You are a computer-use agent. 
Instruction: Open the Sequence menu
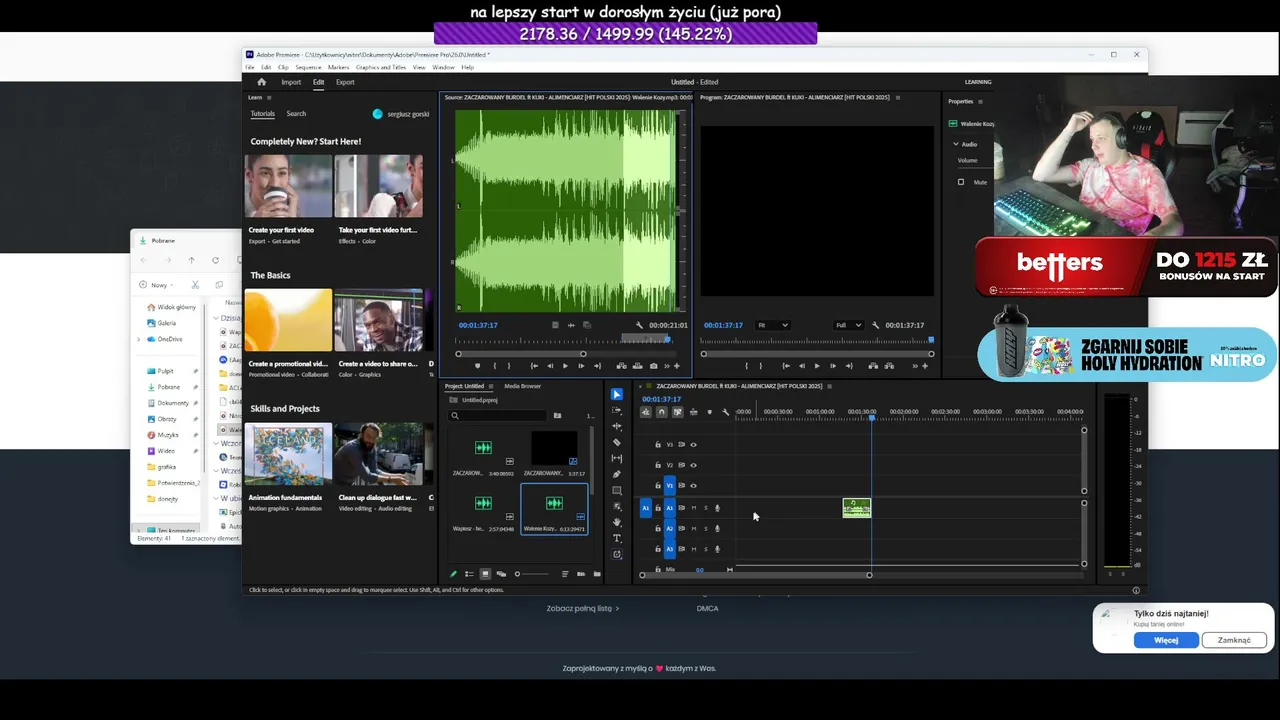(308, 67)
